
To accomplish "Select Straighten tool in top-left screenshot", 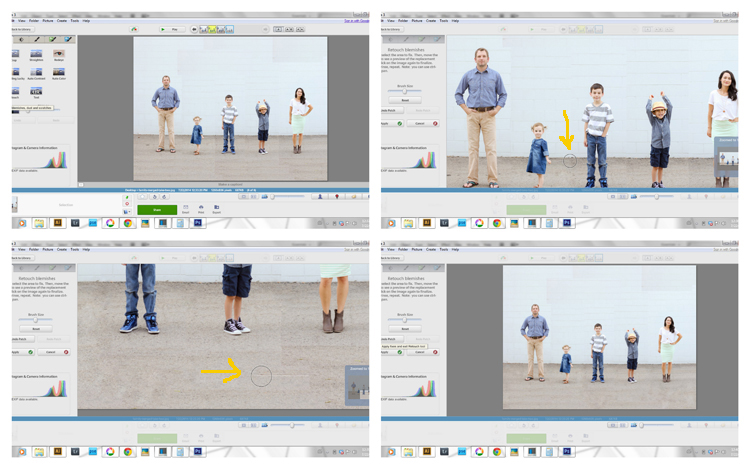I will pos(36,54).
